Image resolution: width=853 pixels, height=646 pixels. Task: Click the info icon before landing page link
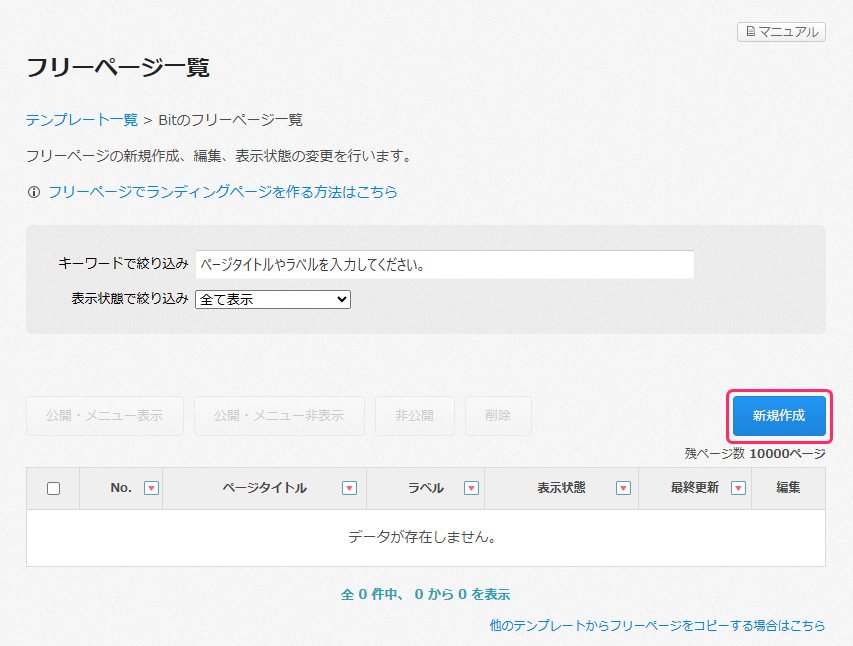(34, 192)
